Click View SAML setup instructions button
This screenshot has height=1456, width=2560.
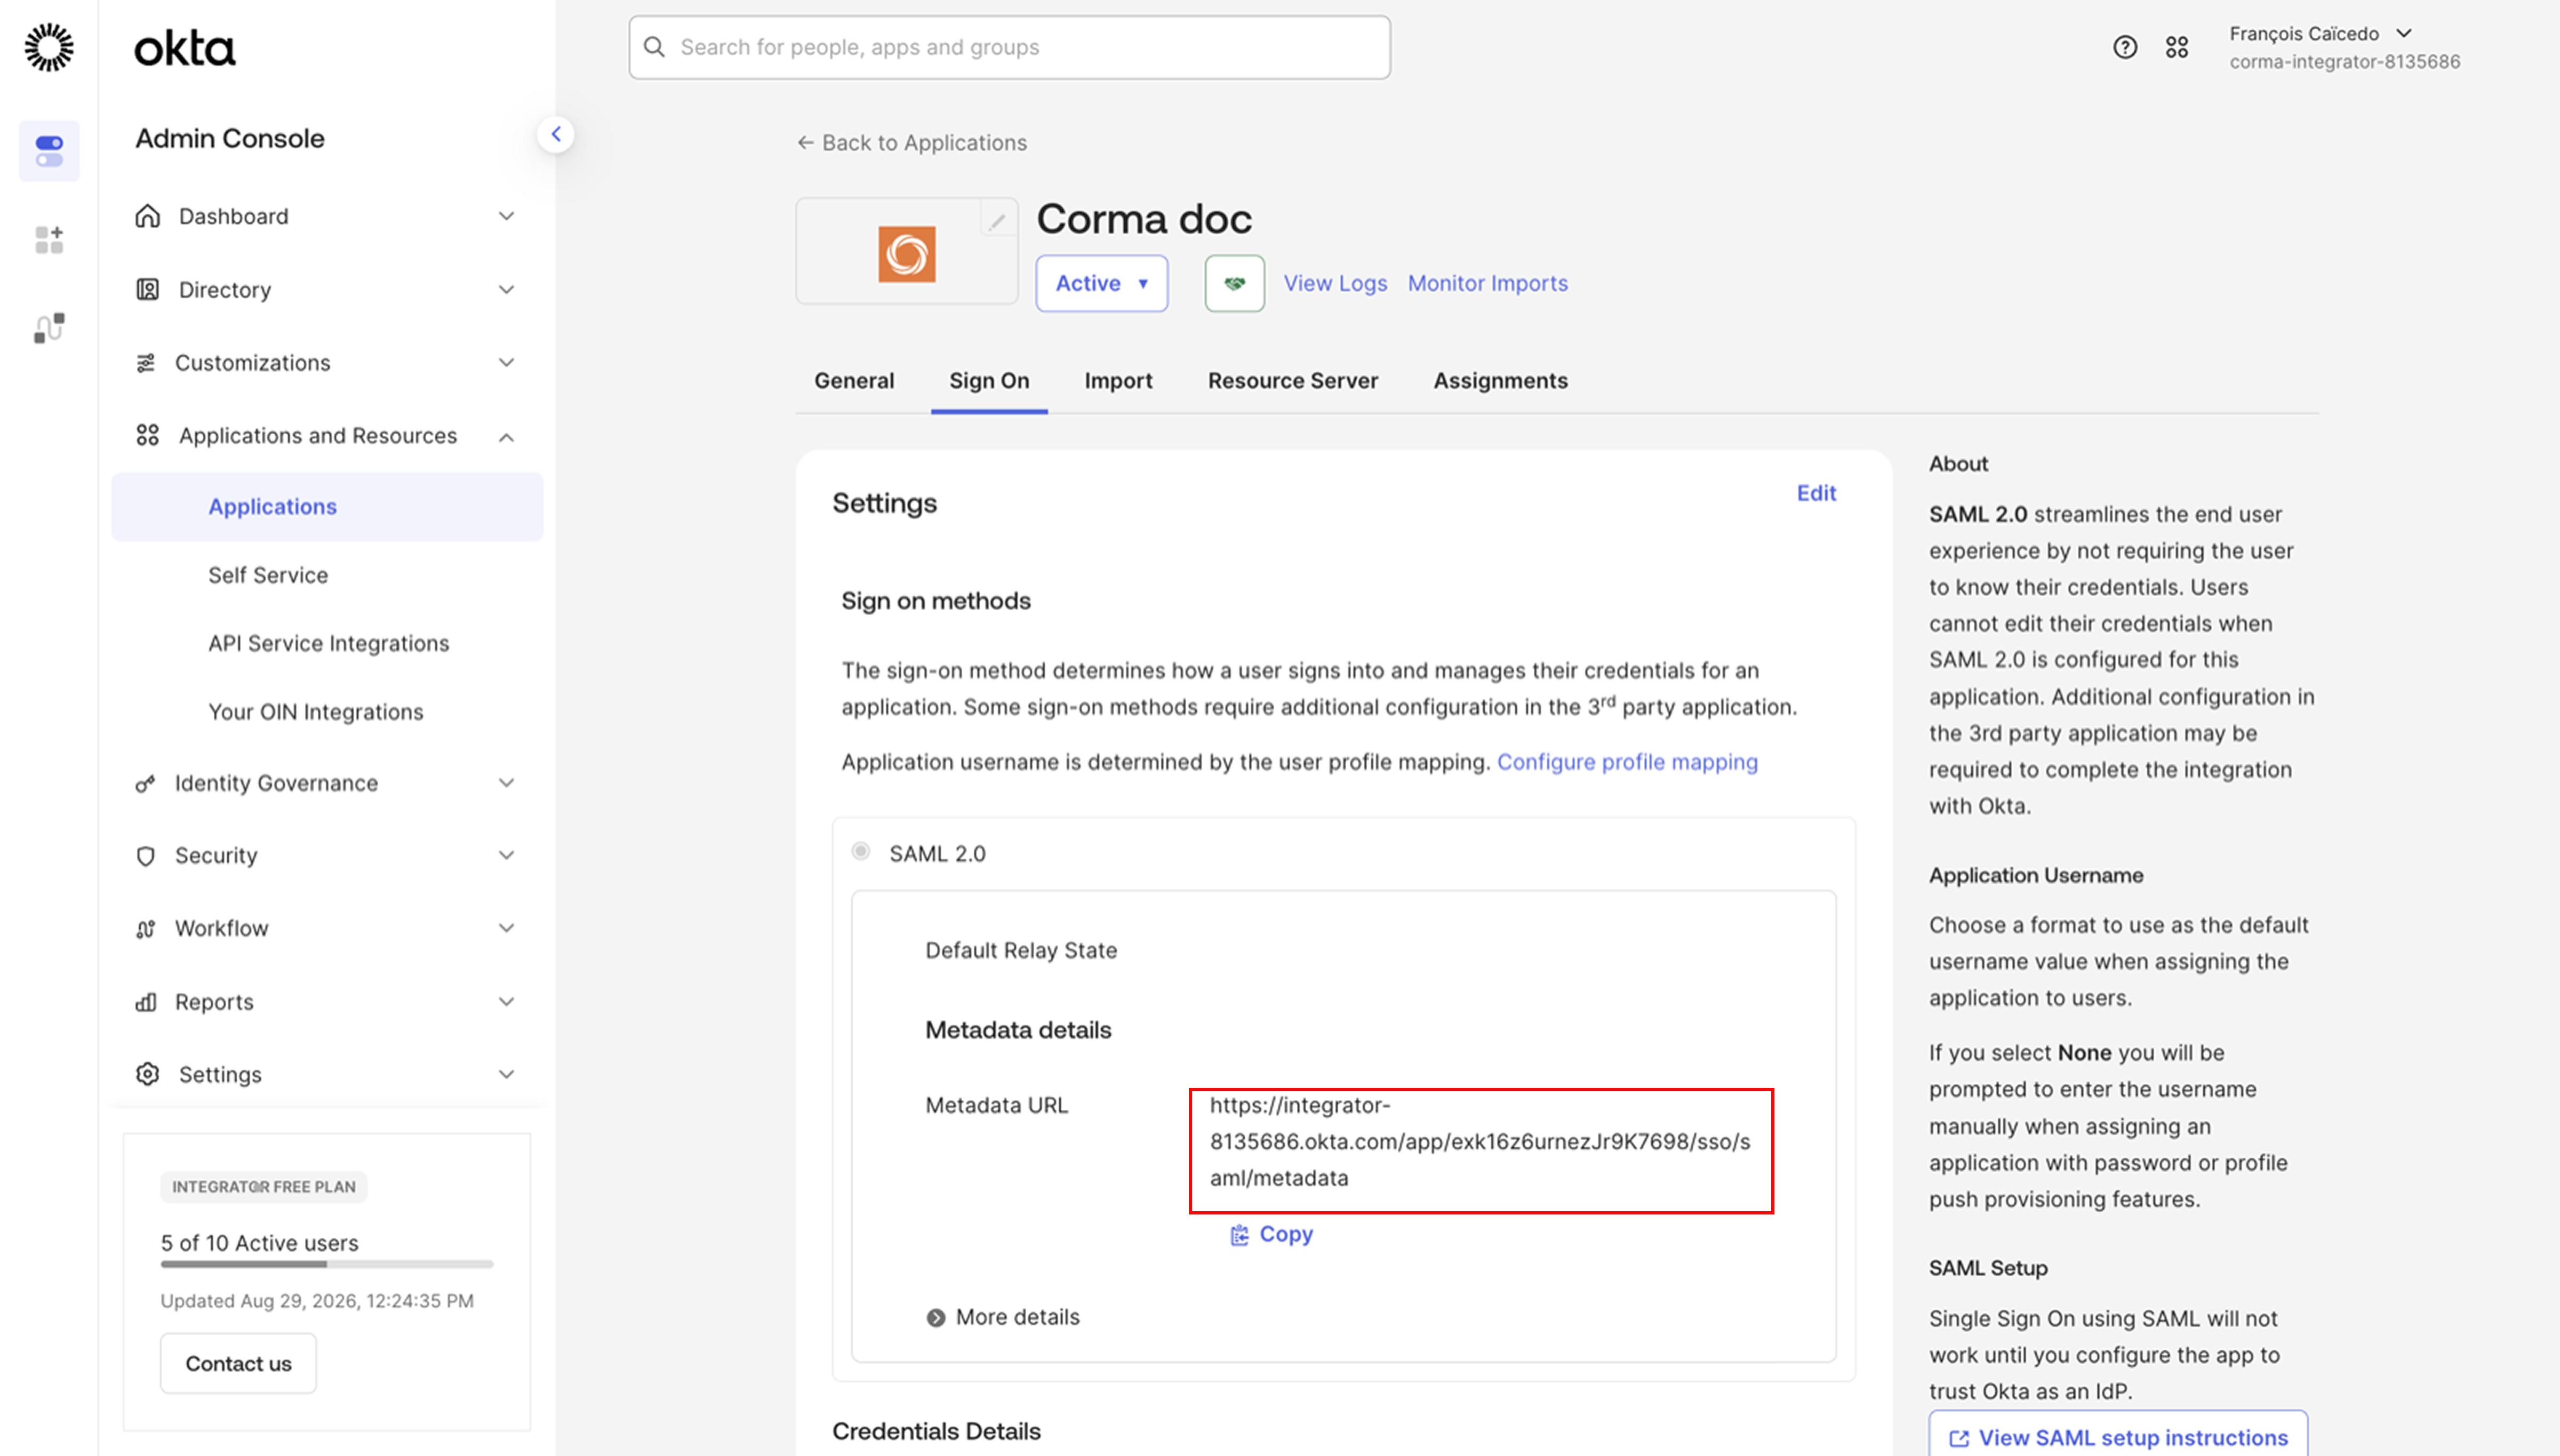(2118, 1437)
